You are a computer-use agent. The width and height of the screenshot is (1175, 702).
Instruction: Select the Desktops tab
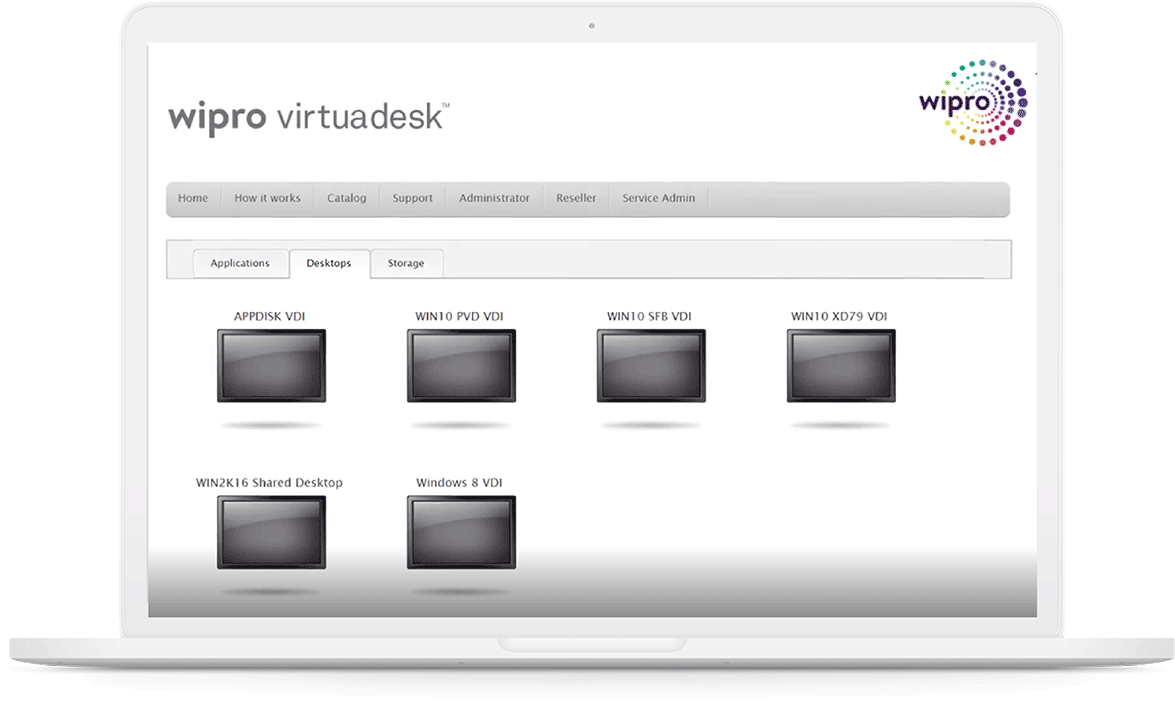point(329,264)
